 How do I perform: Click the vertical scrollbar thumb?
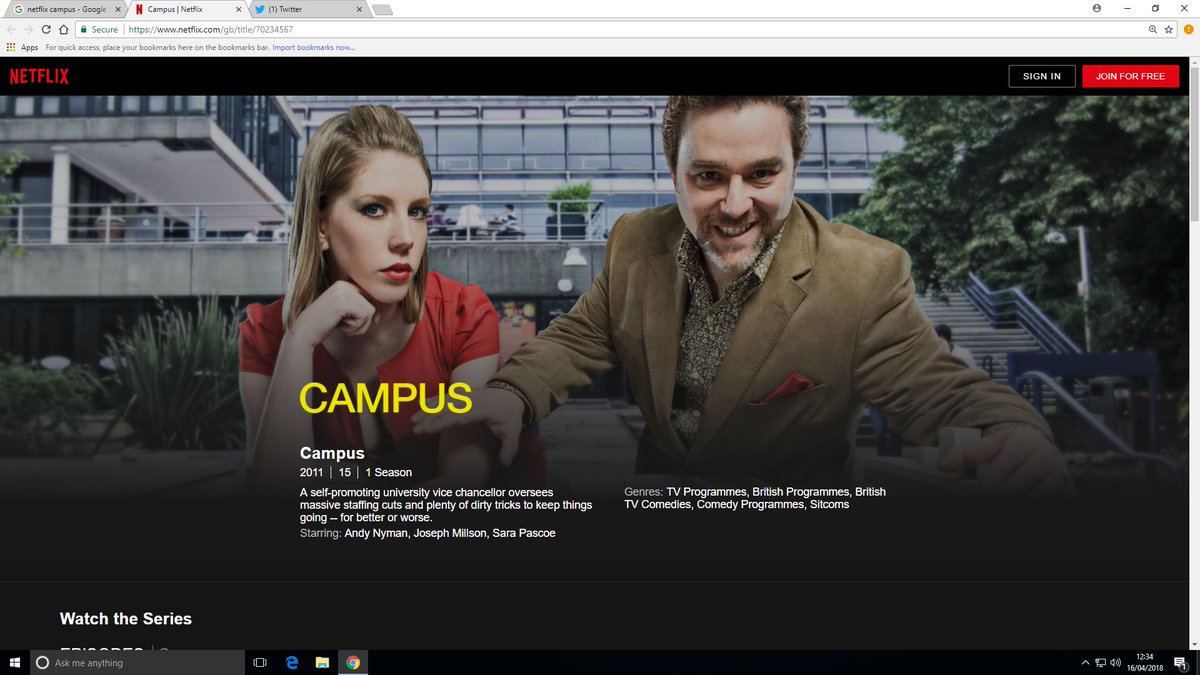point(1194,142)
